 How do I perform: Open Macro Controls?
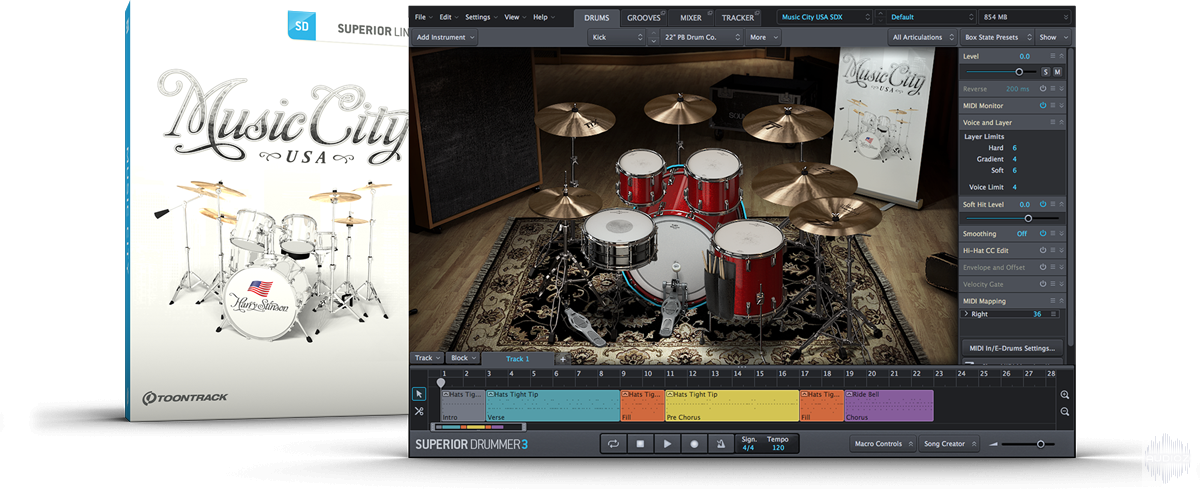tap(883, 444)
